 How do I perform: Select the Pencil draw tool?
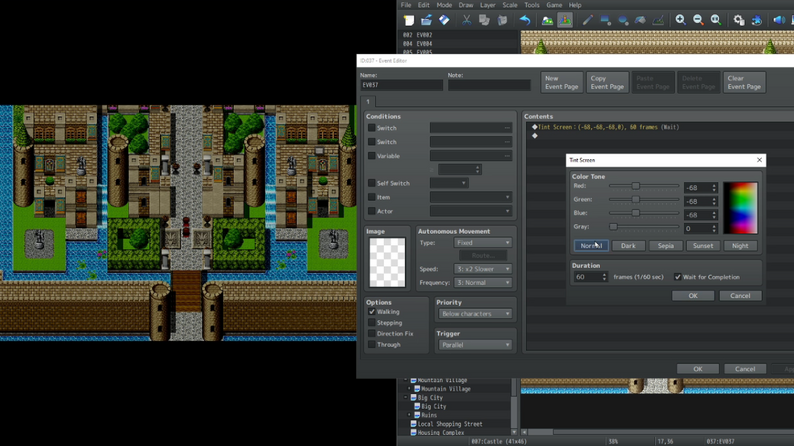587,20
